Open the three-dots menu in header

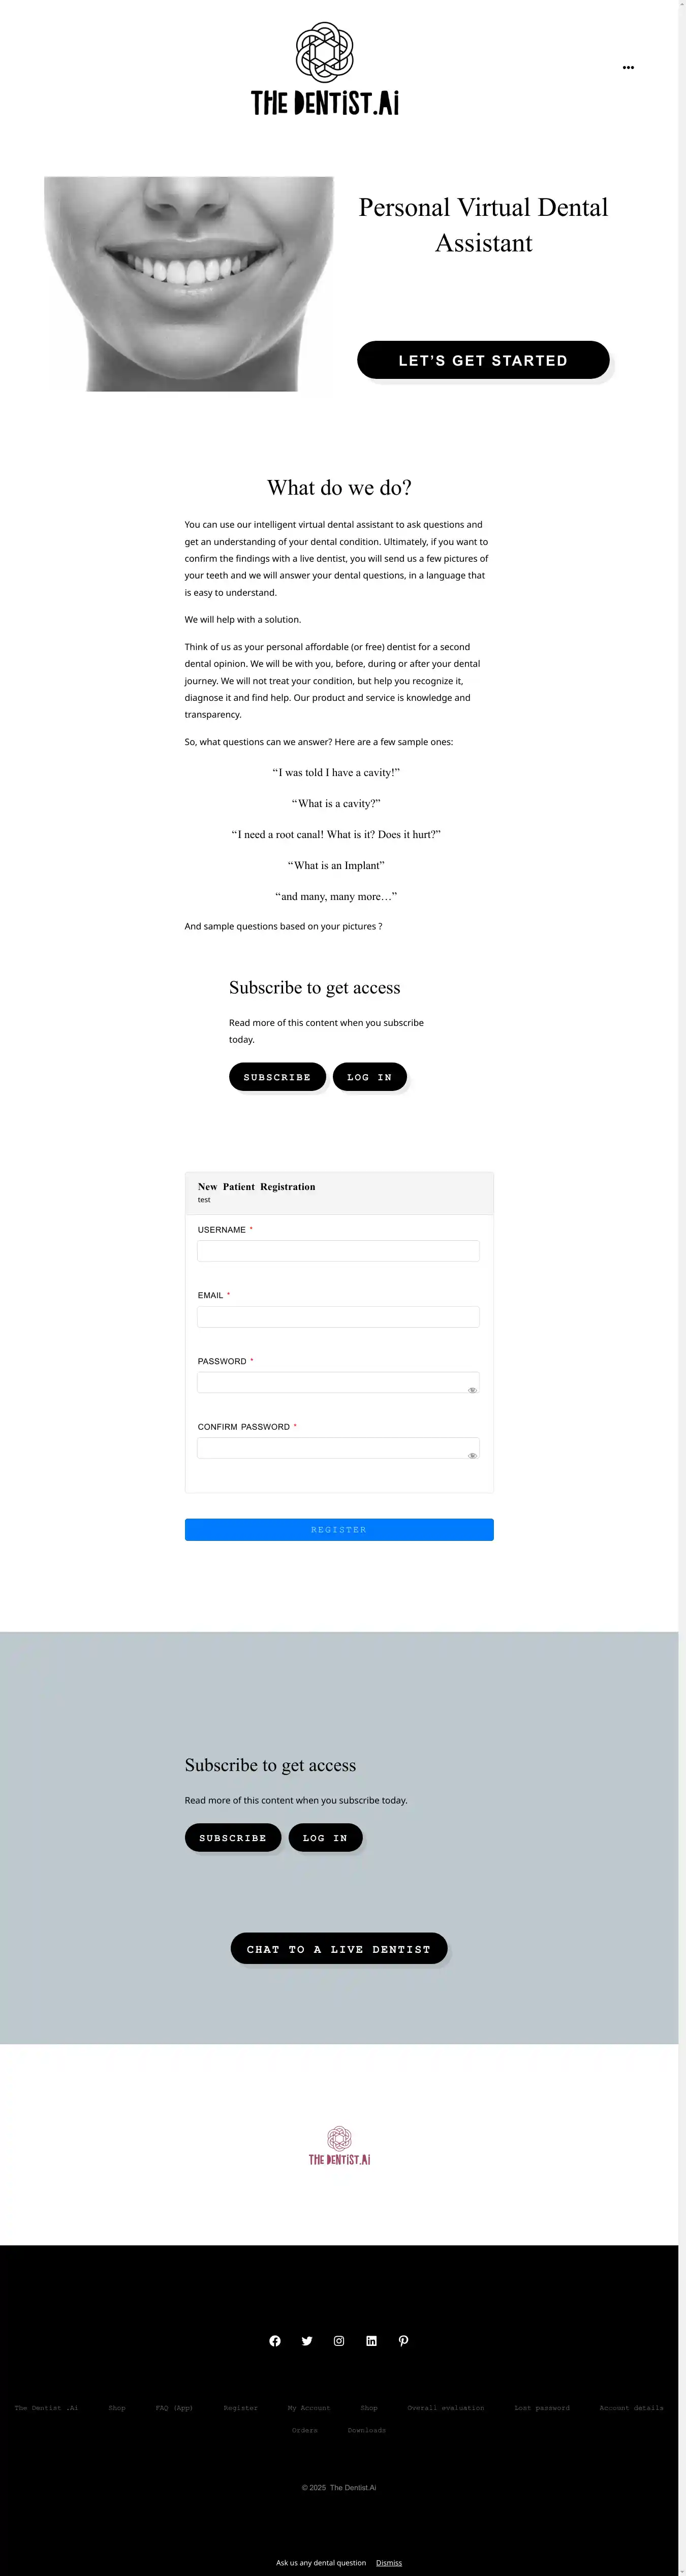(628, 68)
